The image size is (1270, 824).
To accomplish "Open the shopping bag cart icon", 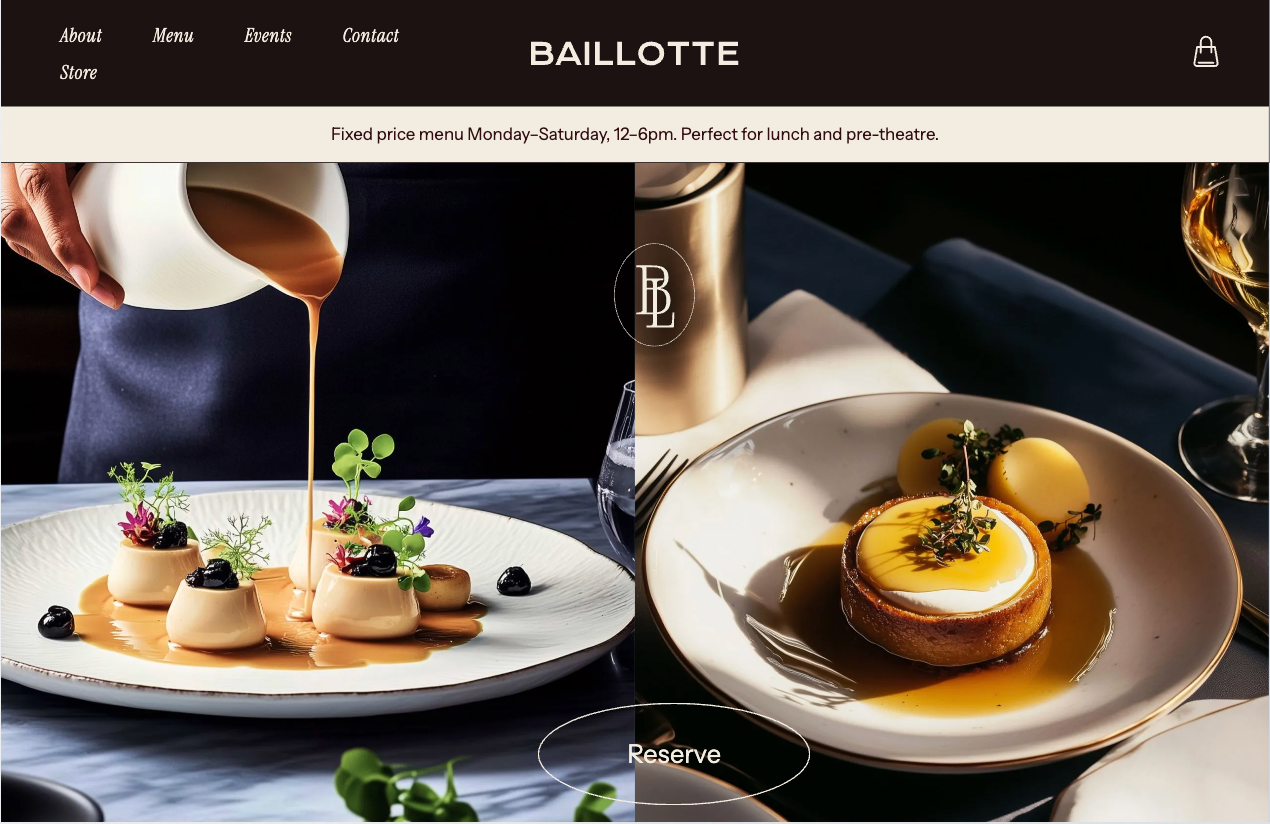I will [1206, 52].
